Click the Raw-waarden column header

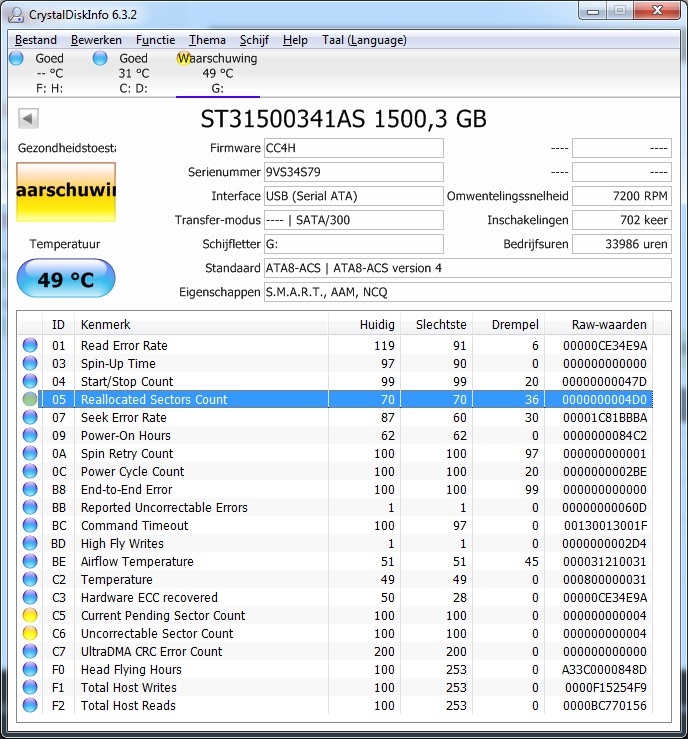click(x=599, y=324)
